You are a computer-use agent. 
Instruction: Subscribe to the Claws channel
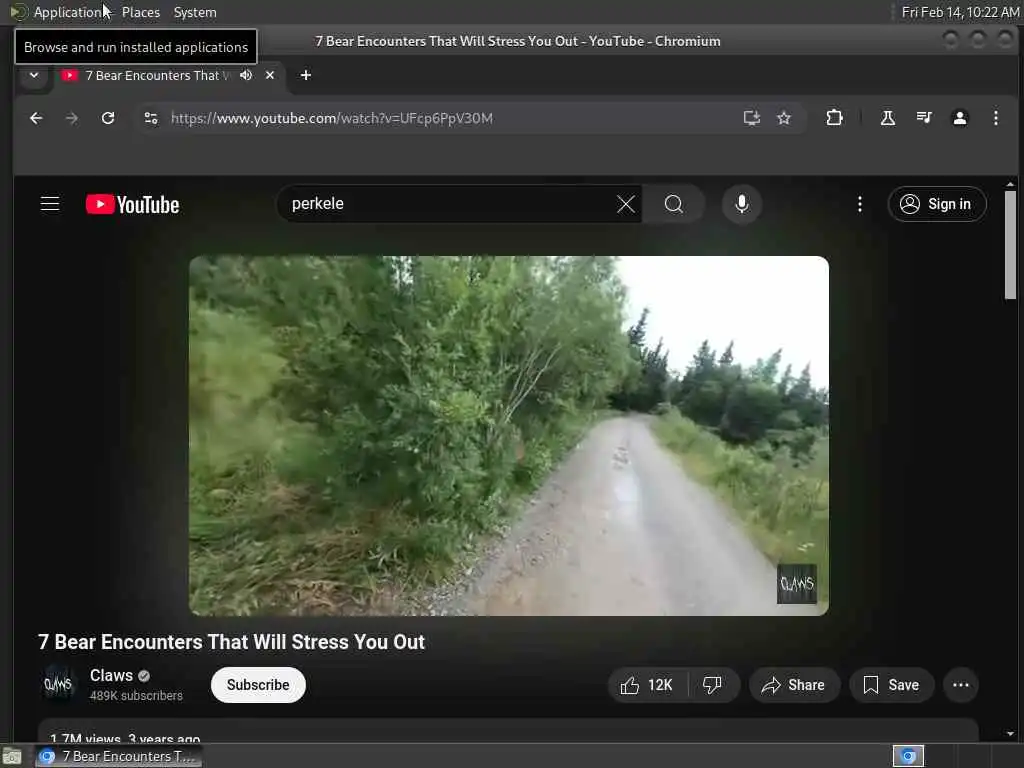tap(258, 684)
